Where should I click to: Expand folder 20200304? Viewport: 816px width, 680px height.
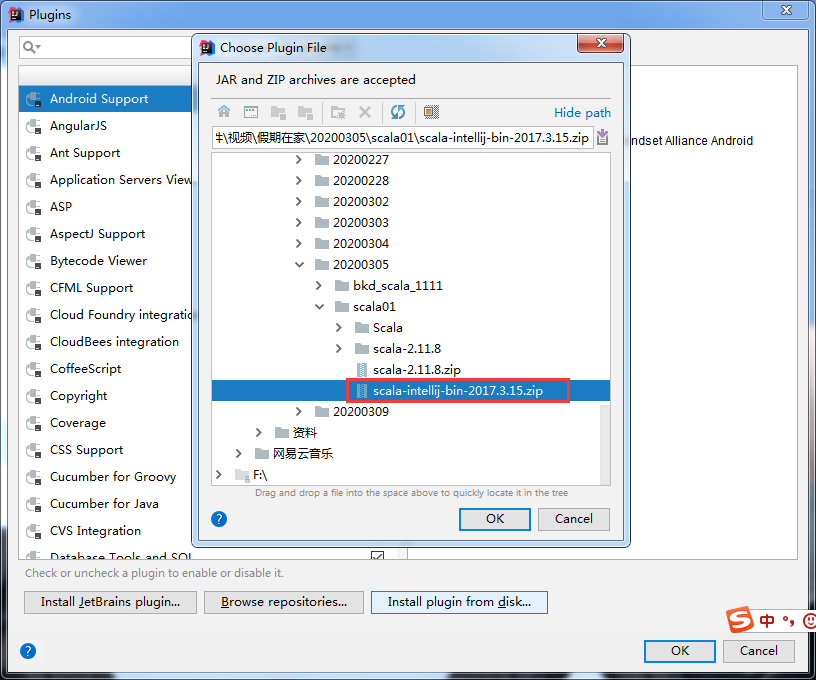click(299, 243)
